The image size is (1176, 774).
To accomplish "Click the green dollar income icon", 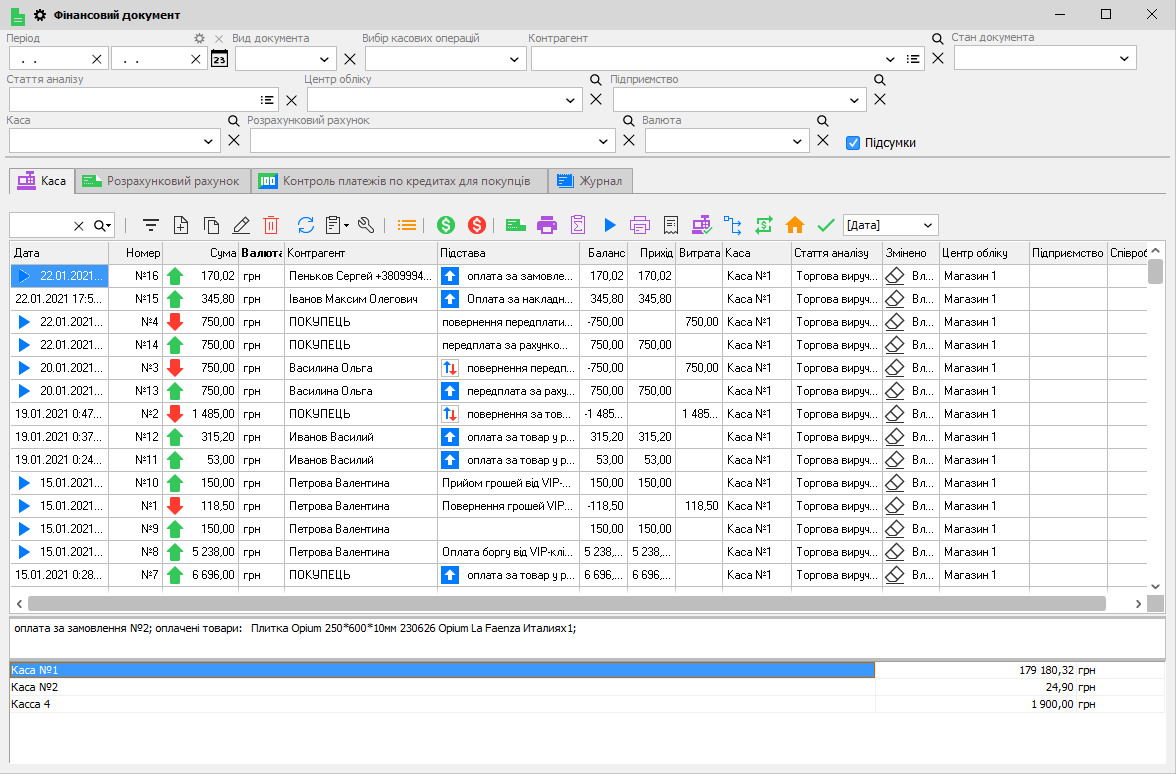I will pos(446,225).
